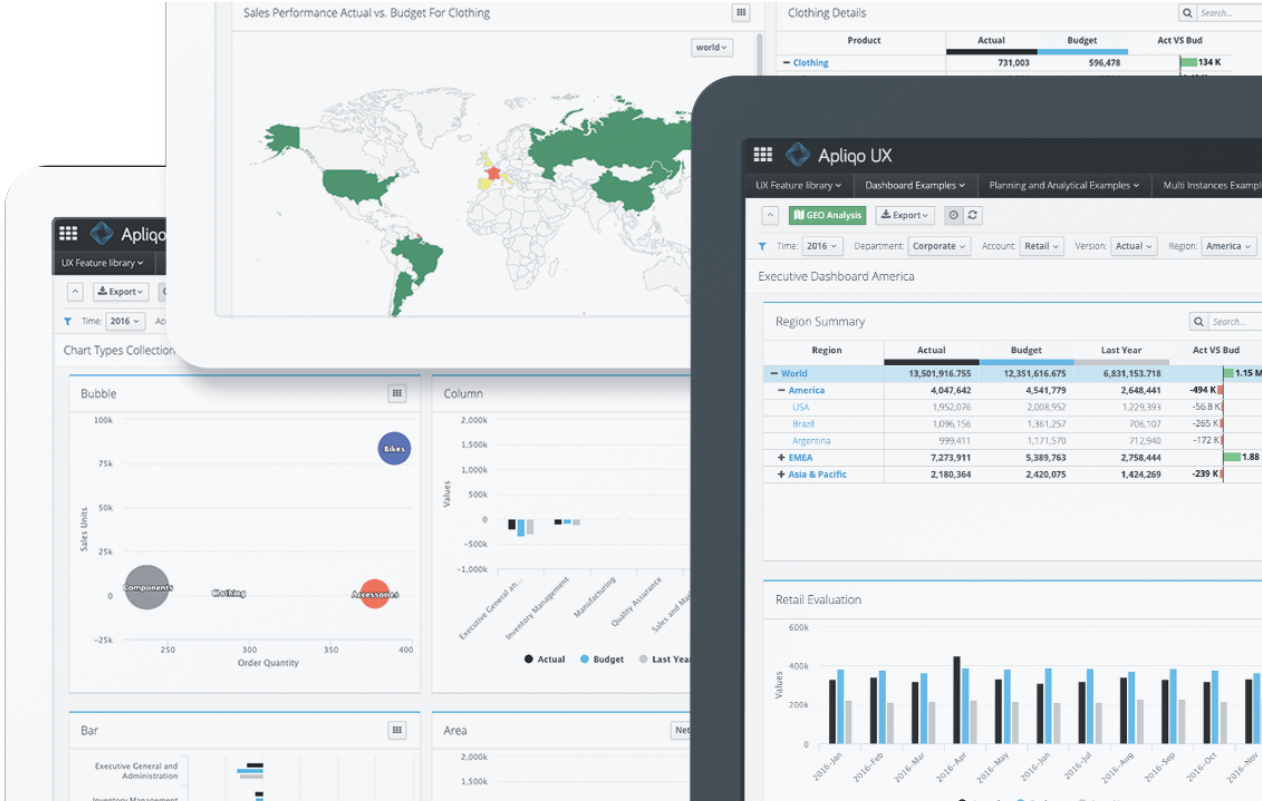Image resolution: width=1262 pixels, height=801 pixels.
Task: Expand the EMEA row in Region Summary
Action: point(782,457)
